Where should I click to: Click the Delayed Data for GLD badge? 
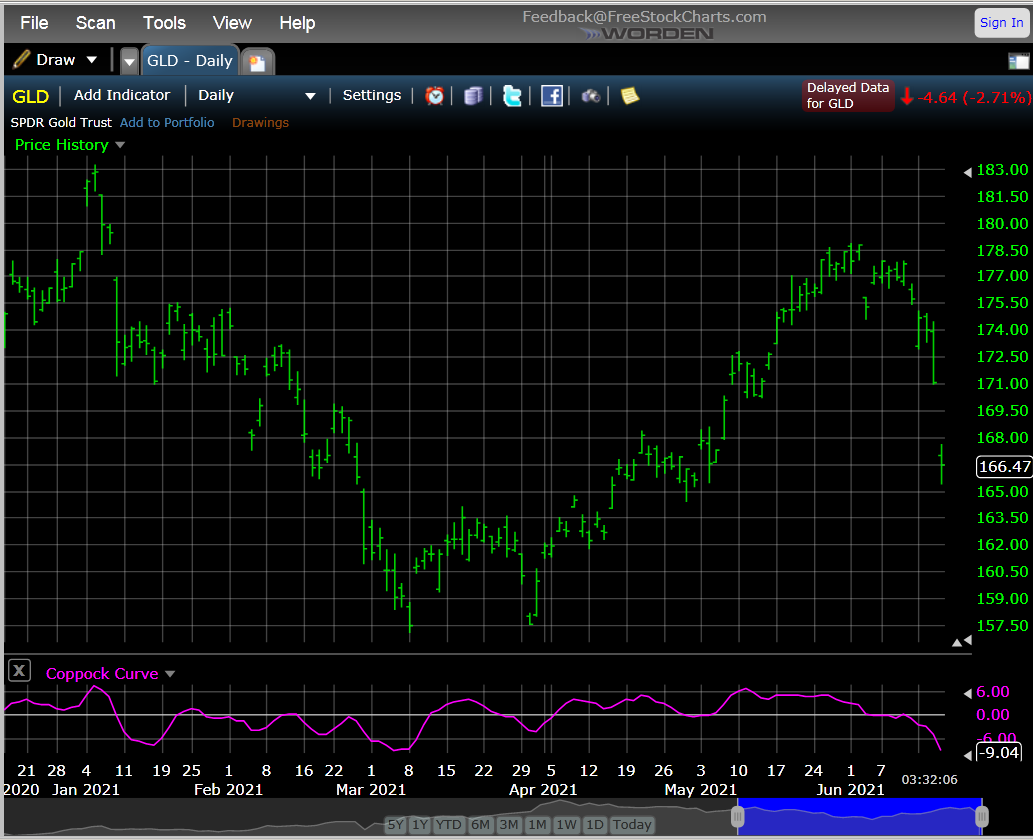[x=848, y=96]
